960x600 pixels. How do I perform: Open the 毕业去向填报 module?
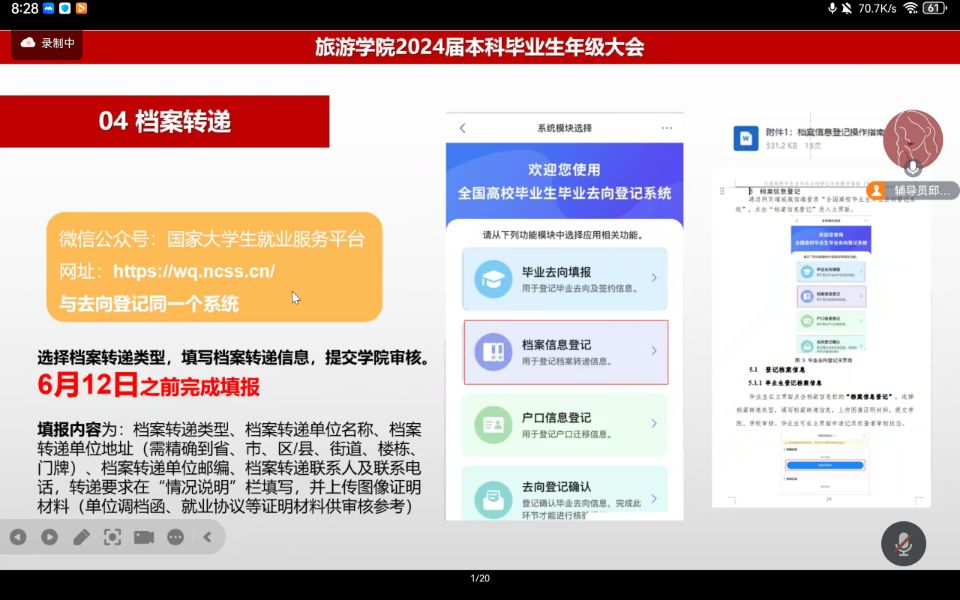[x=565, y=279]
